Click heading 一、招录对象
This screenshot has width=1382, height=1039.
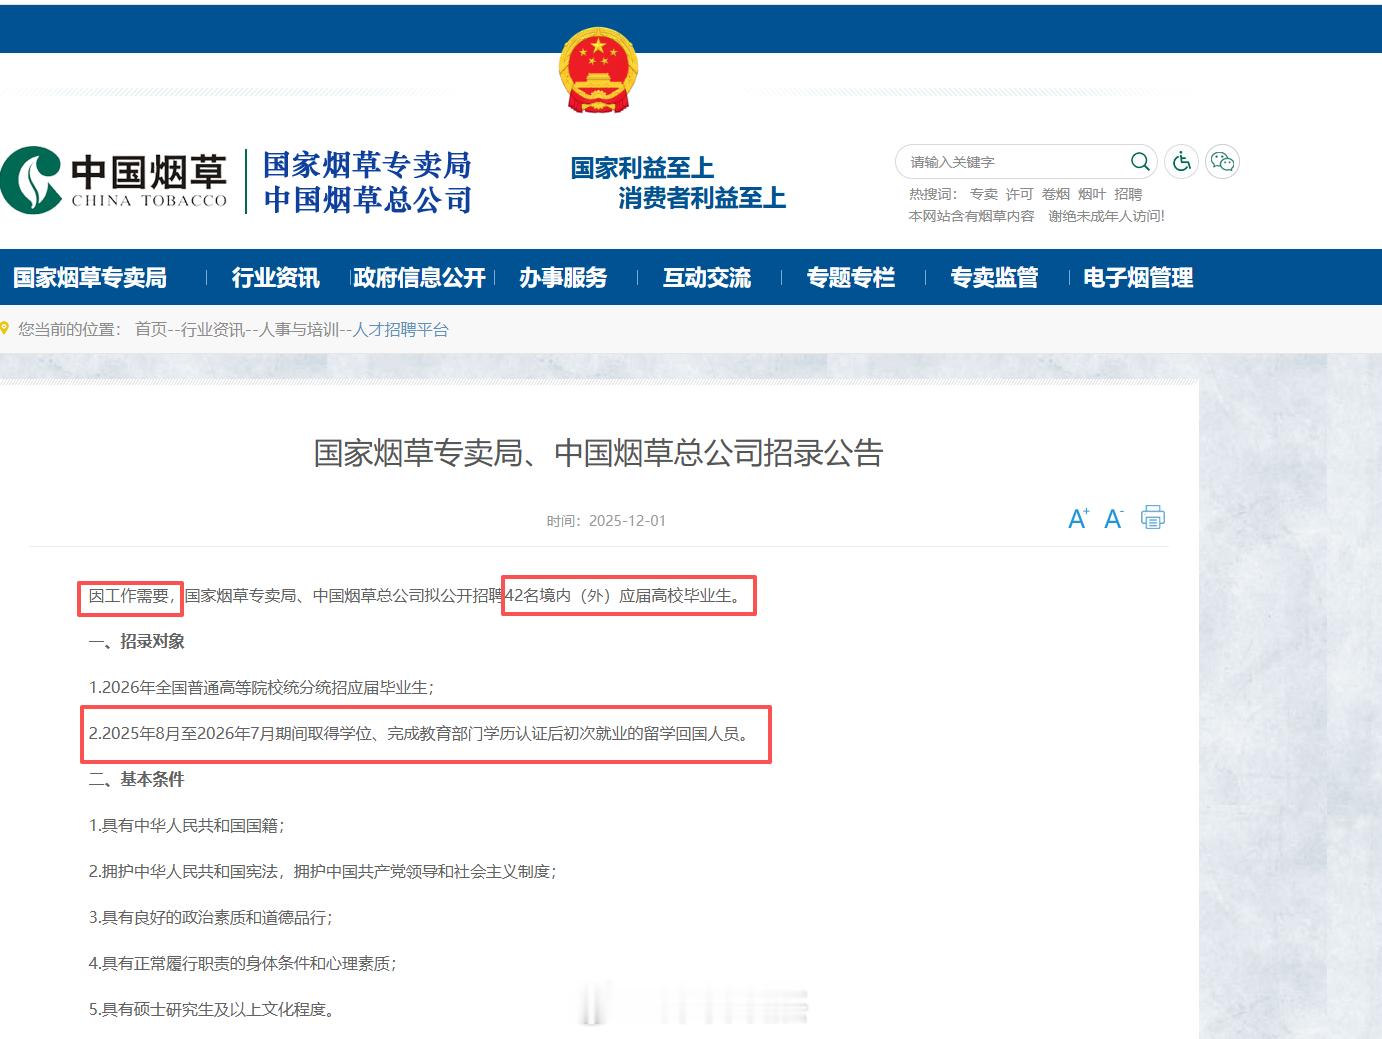[137, 641]
